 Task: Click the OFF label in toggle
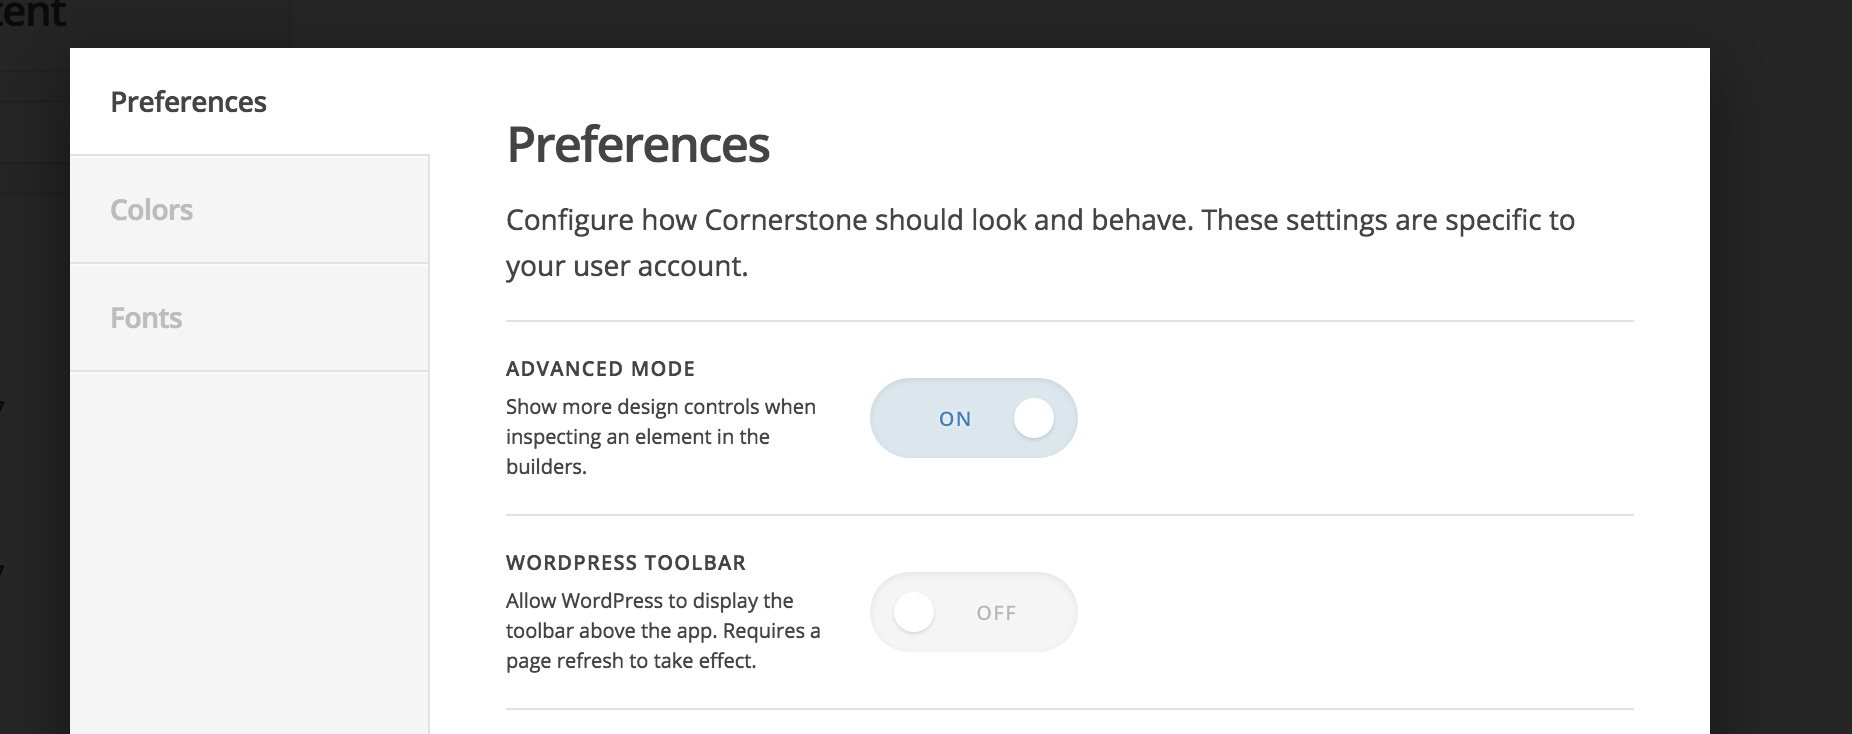click(996, 613)
